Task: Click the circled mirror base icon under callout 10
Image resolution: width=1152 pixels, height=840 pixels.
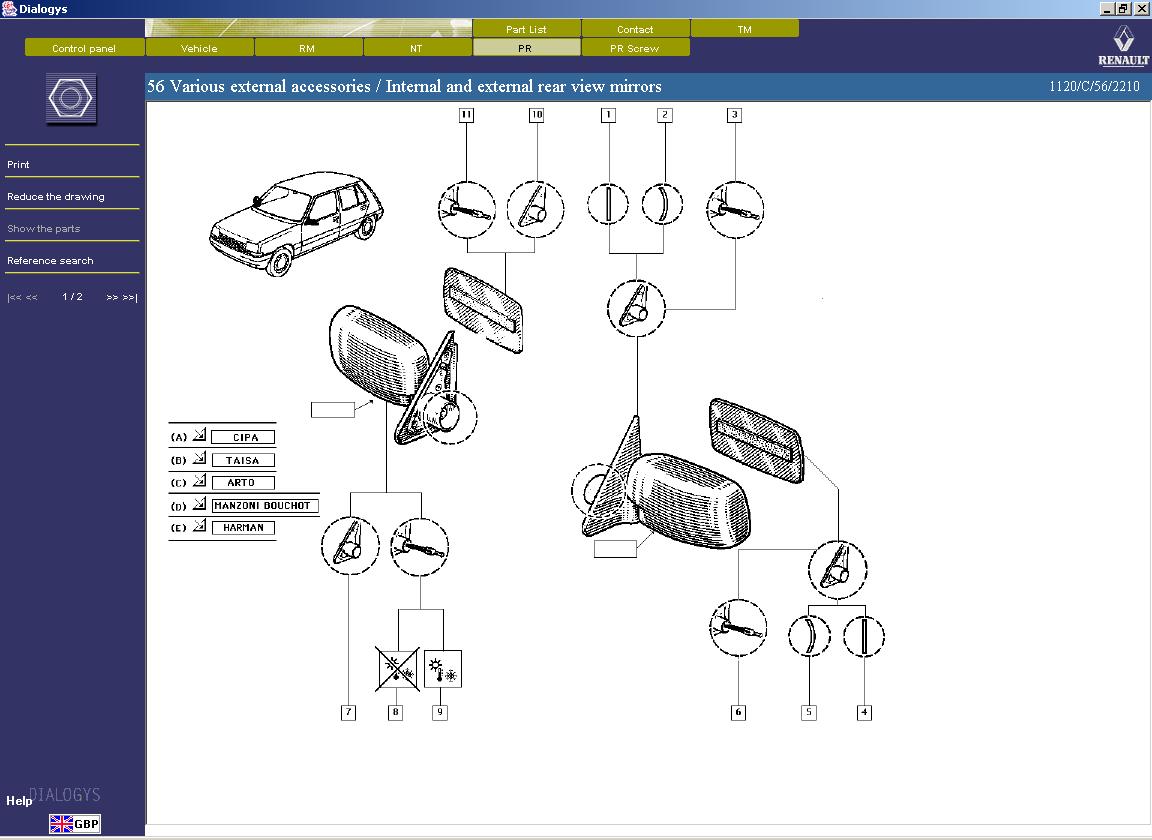Action: pyautogui.click(x=536, y=210)
